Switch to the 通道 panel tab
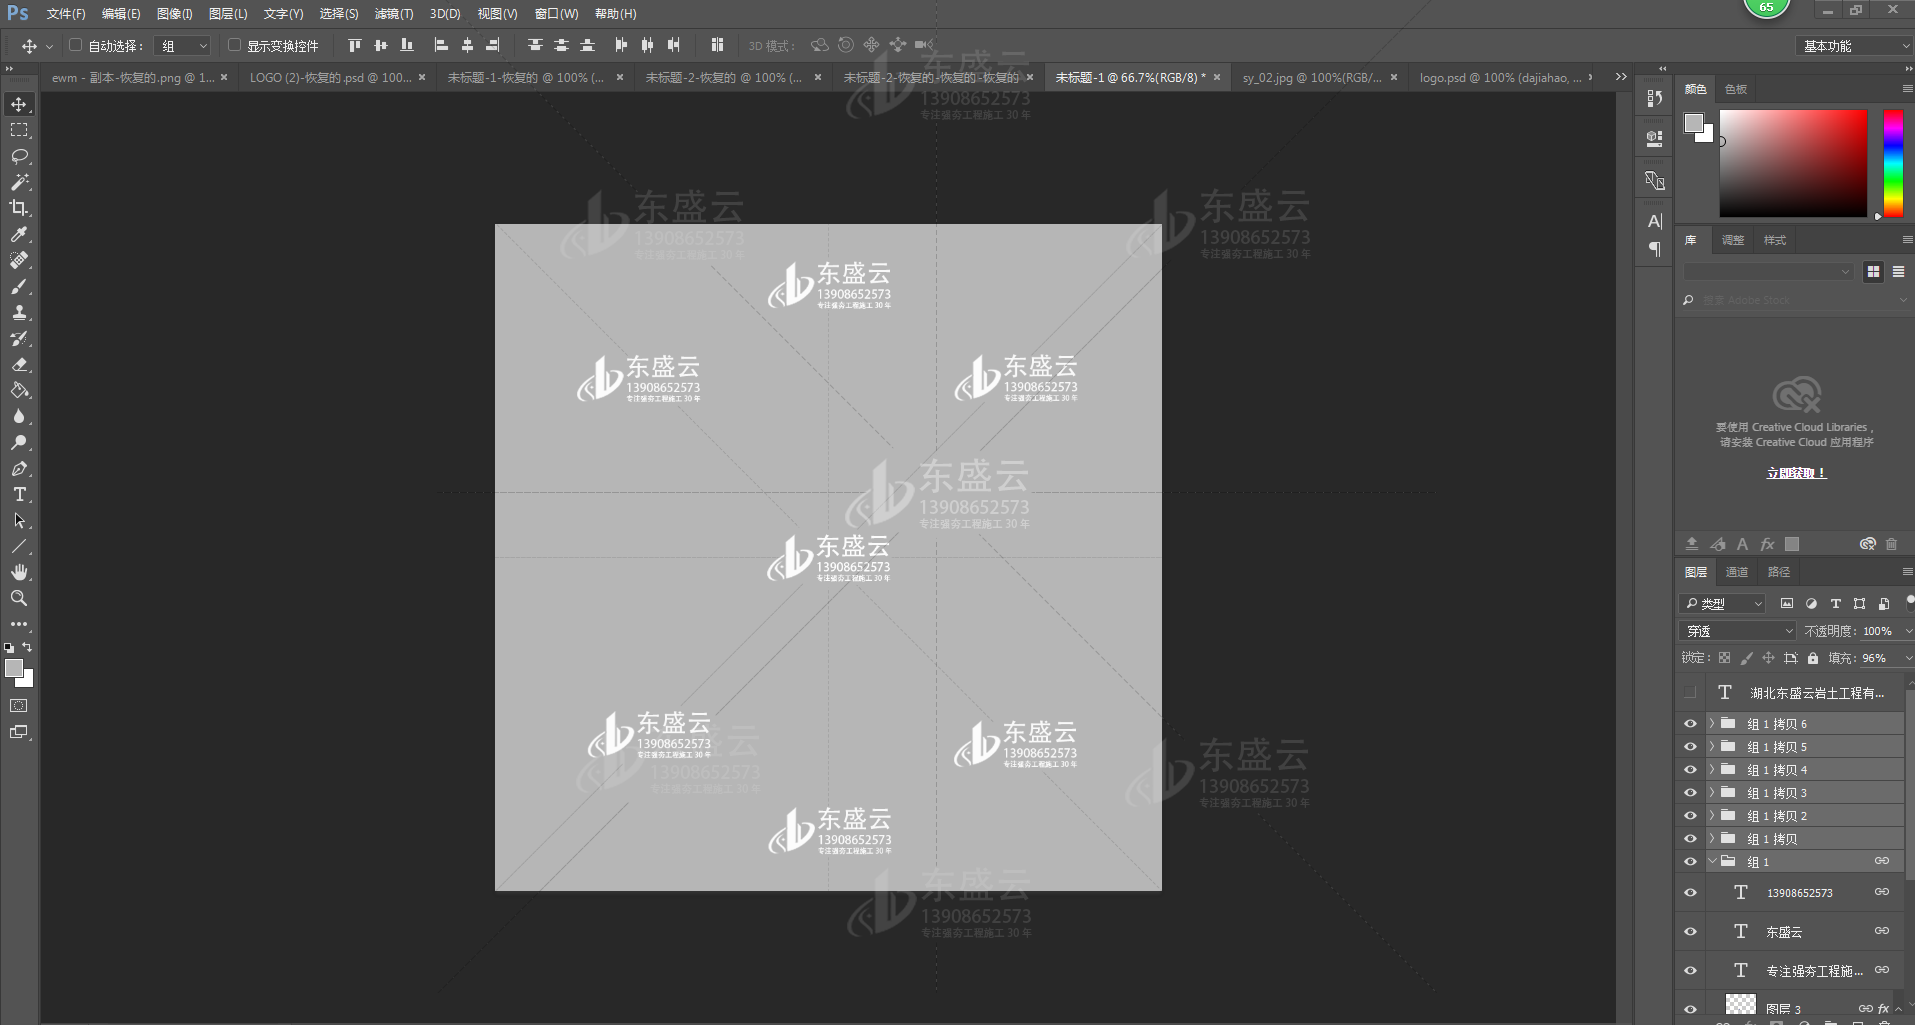This screenshot has height=1025, width=1915. [1736, 571]
